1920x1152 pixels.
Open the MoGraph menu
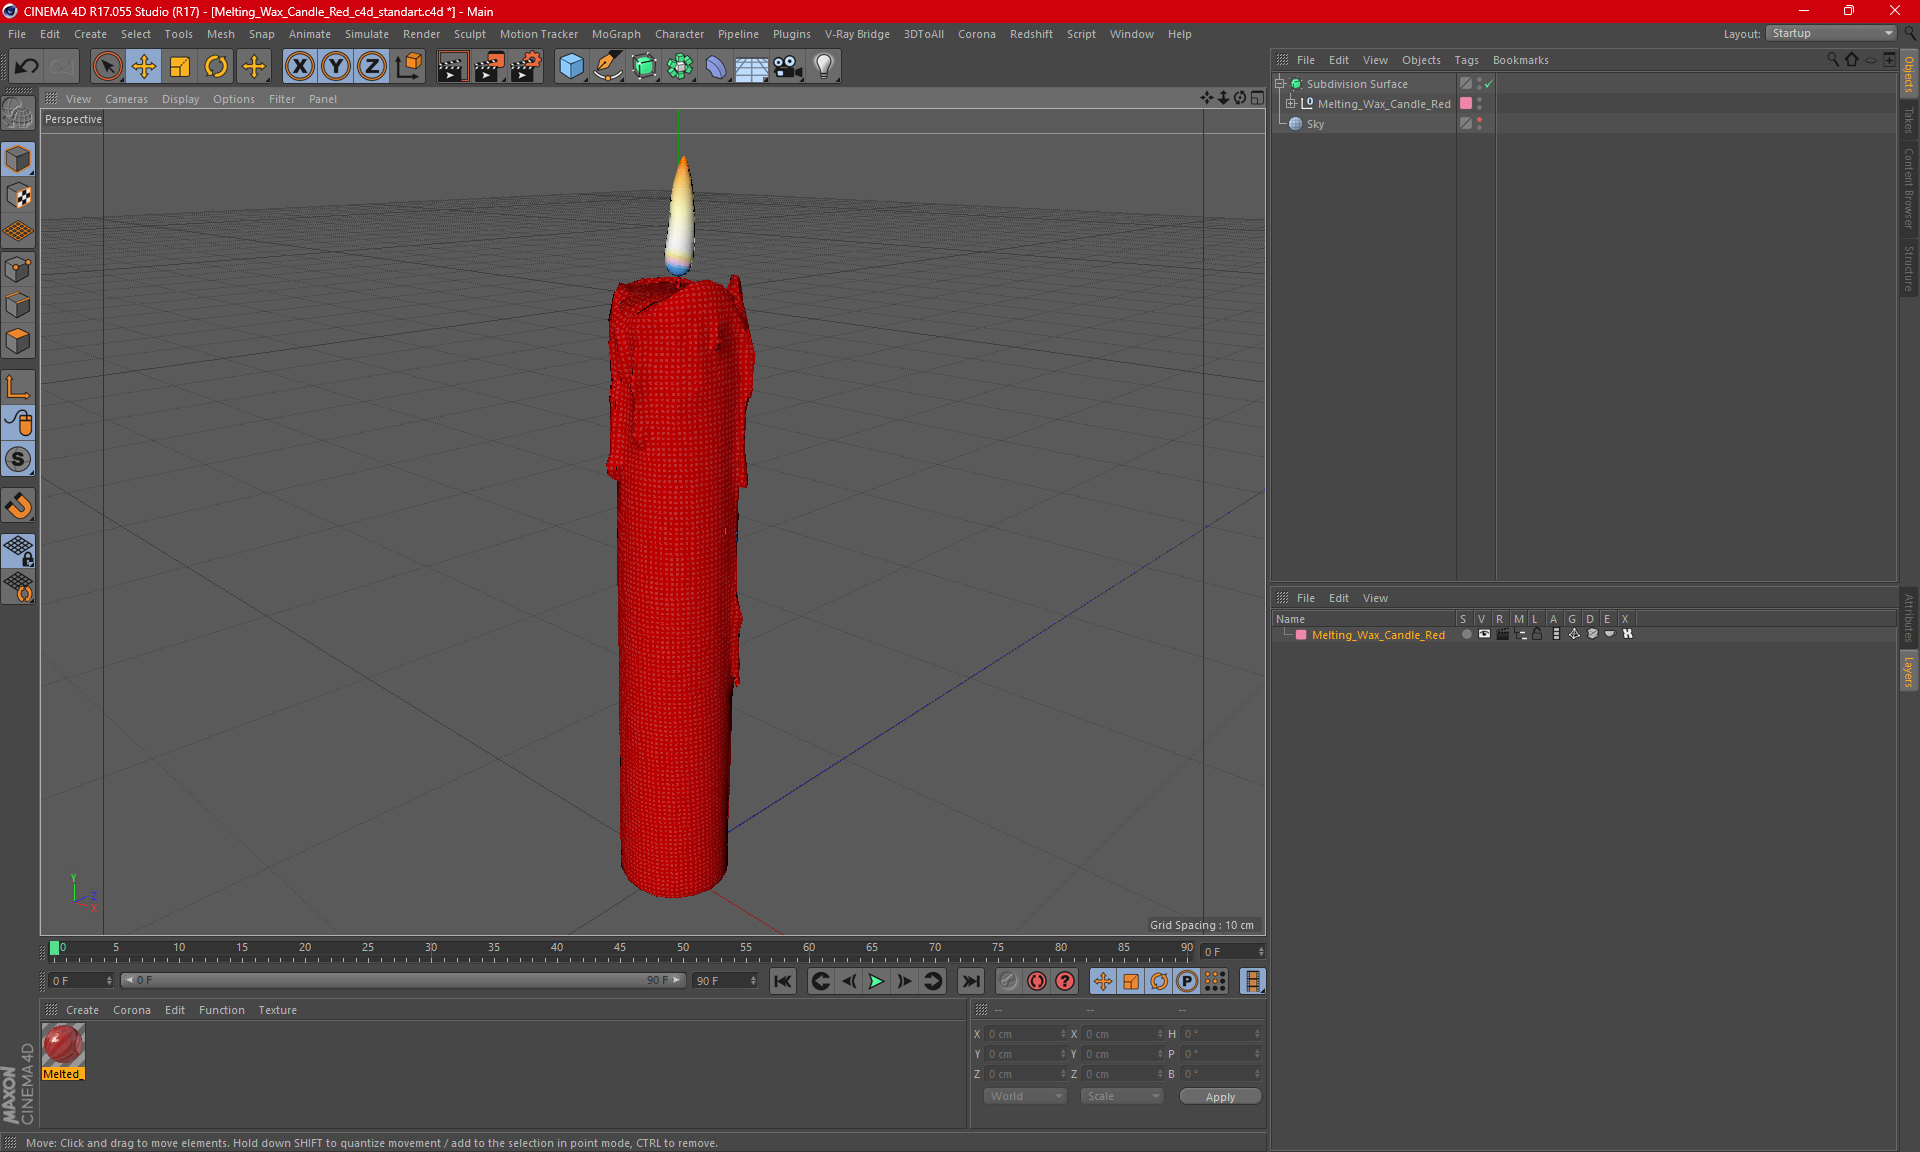tap(616, 34)
